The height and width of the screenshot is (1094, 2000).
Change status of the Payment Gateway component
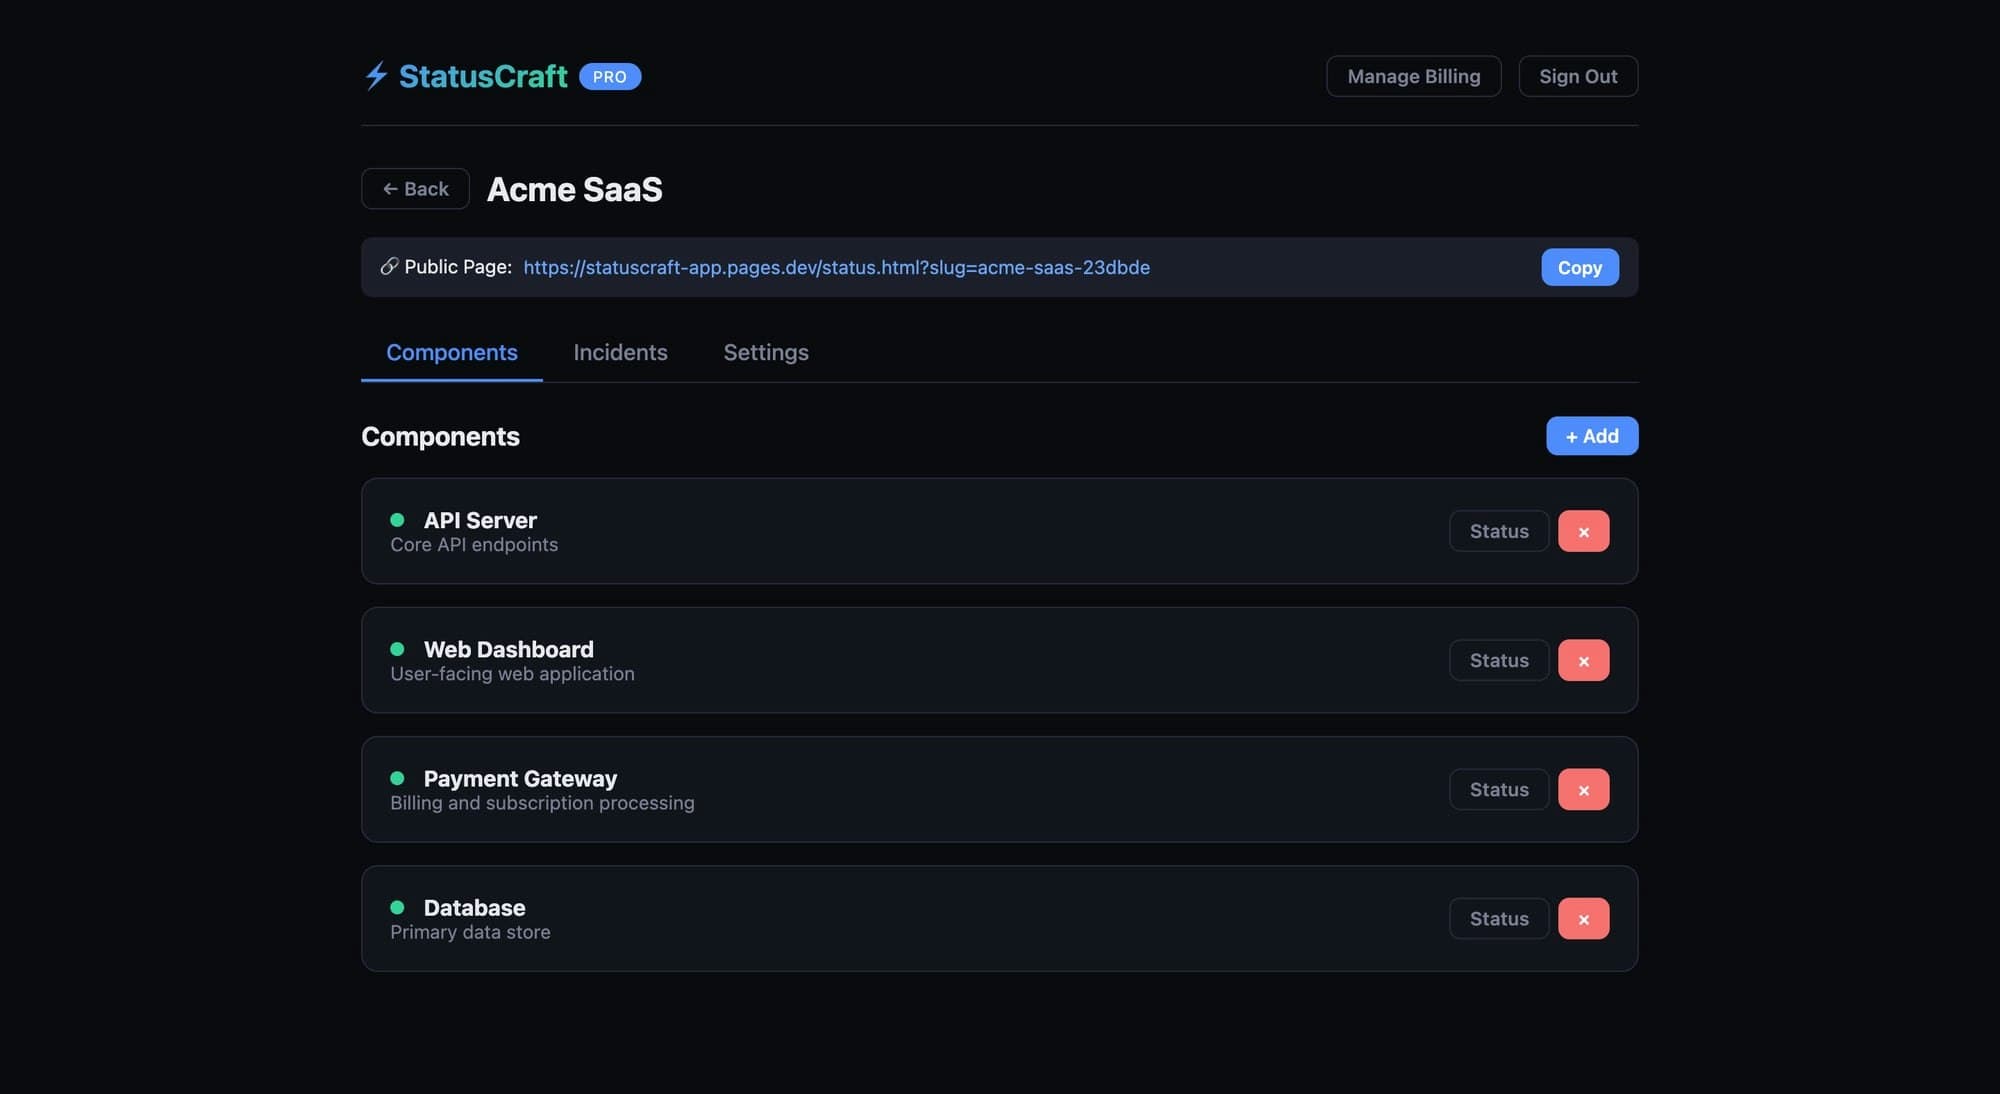(x=1498, y=789)
